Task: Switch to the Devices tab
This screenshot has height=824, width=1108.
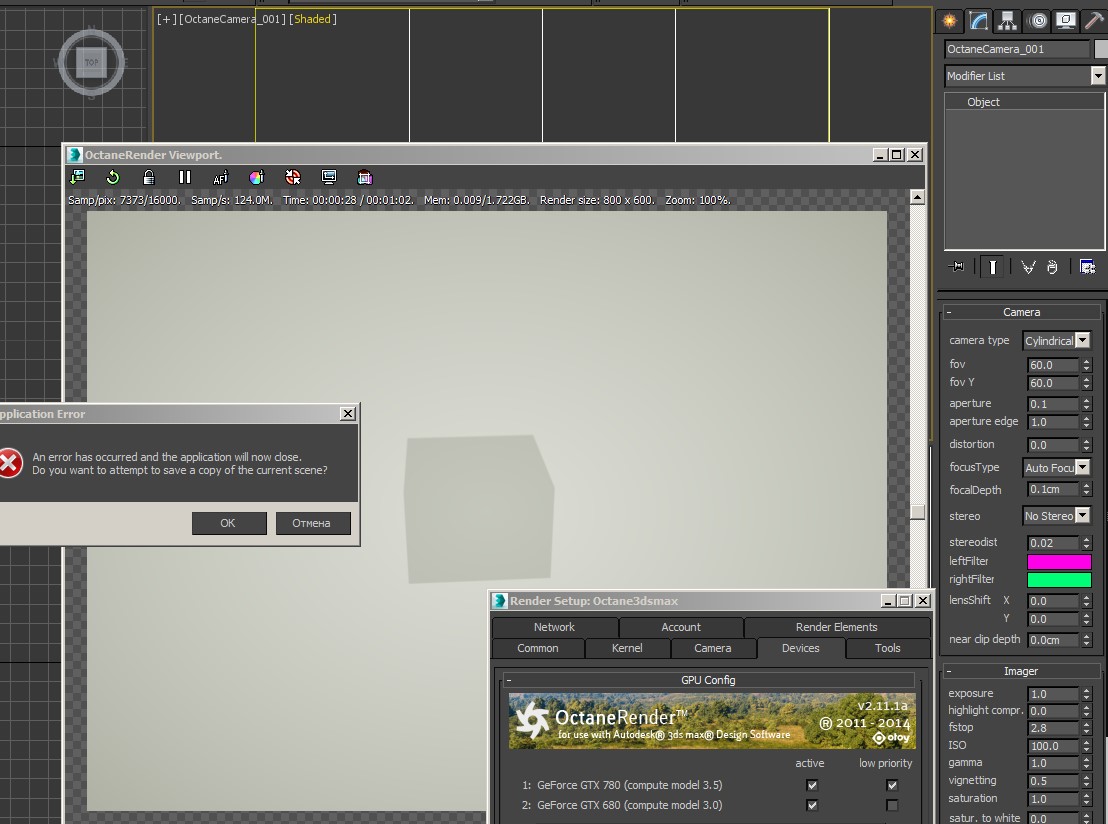Action: [x=801, y=648]
